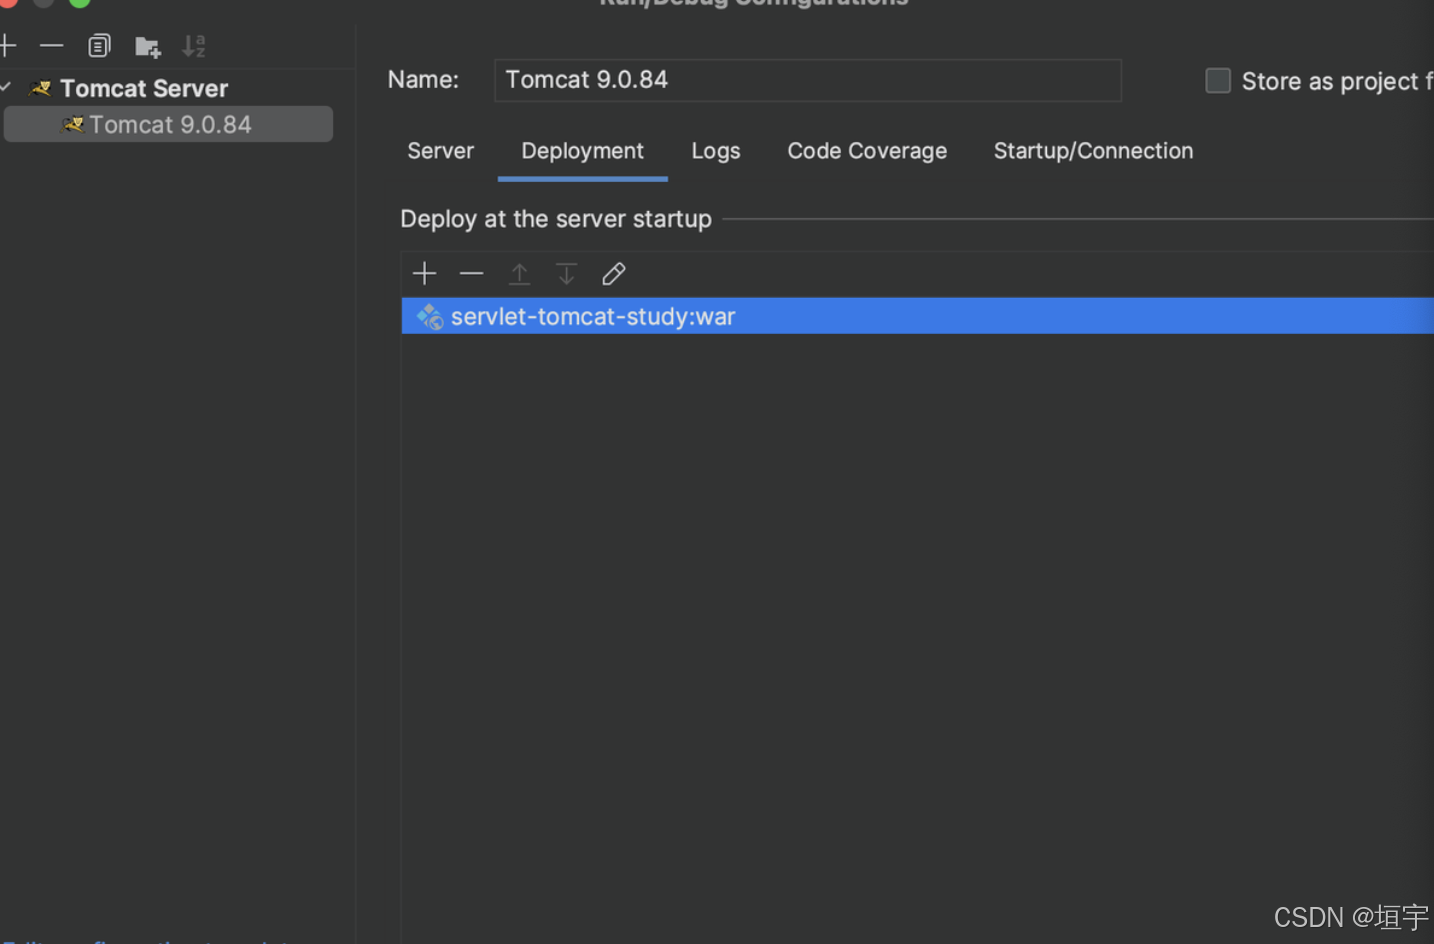Edit the selected artifact with pencil icon
This screenshot has width=1434, height=944.
(613, 273)
